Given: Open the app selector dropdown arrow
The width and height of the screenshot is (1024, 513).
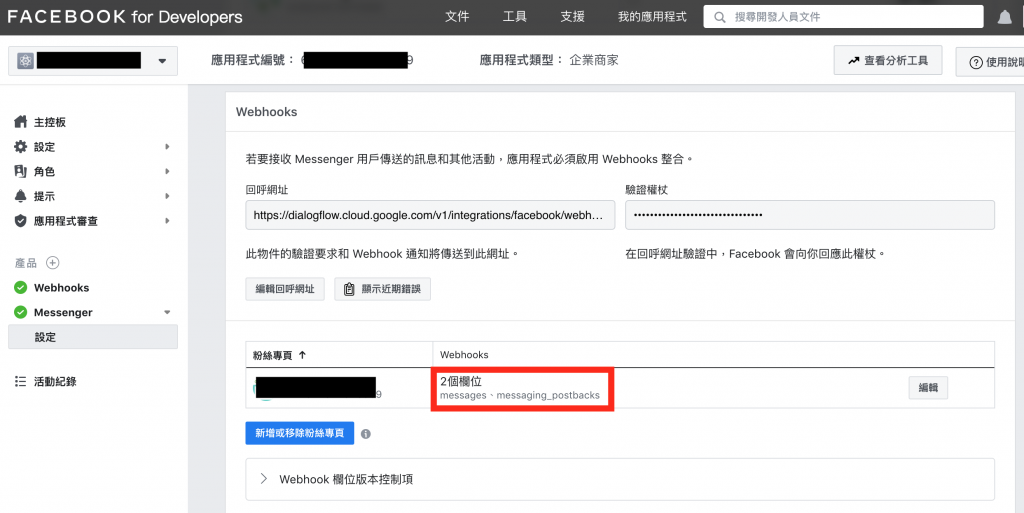Looking at the screenshot, I should 162,61.
